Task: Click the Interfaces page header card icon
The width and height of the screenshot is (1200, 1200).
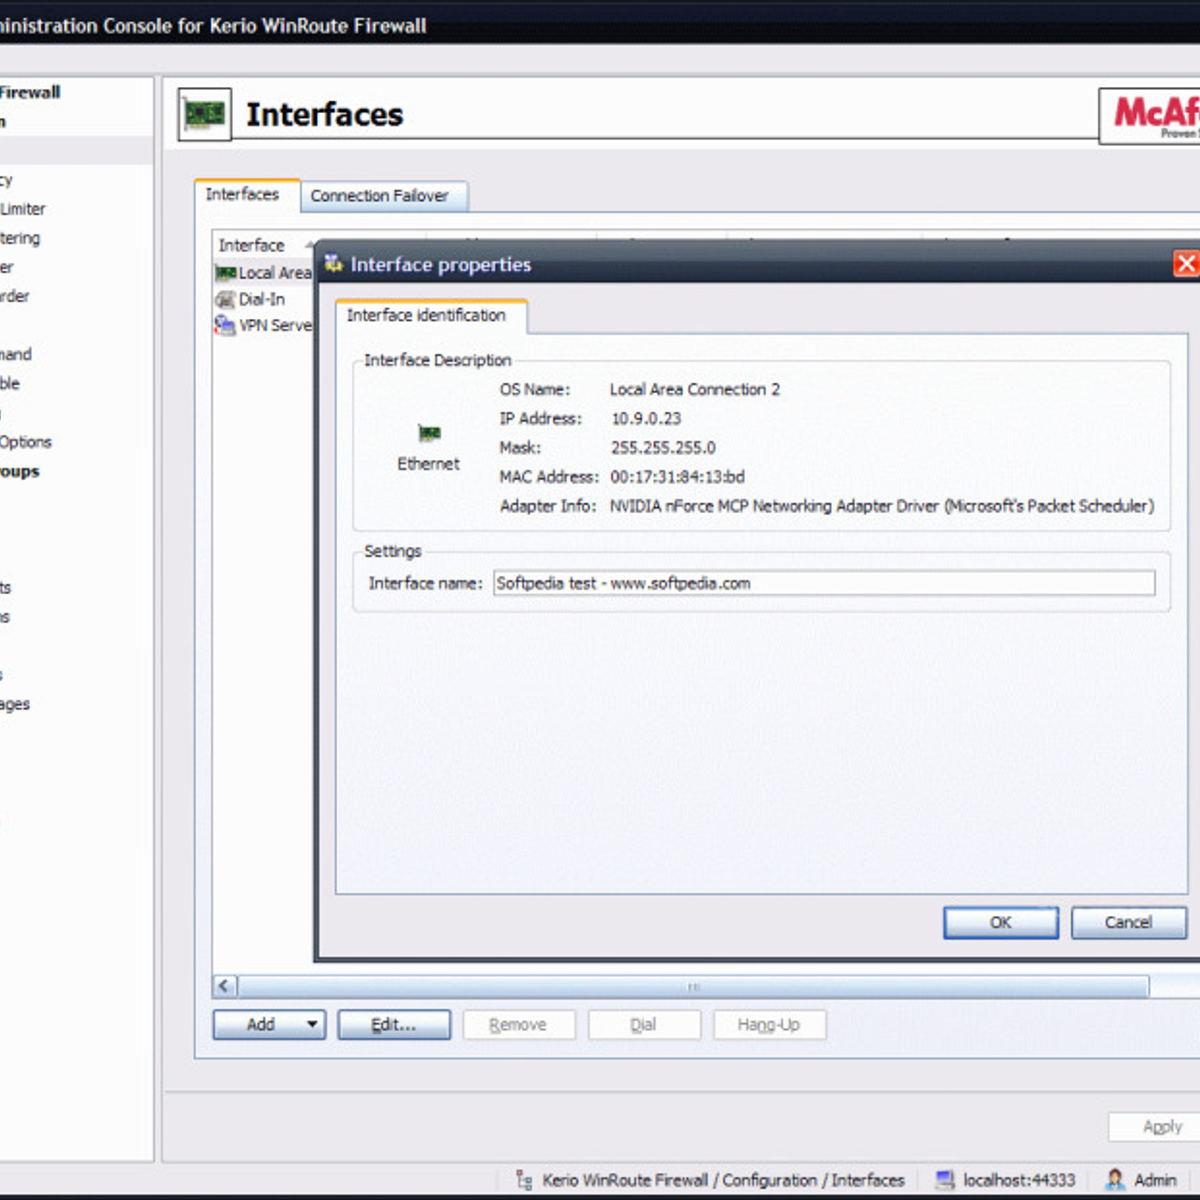Action: (205, 114)
